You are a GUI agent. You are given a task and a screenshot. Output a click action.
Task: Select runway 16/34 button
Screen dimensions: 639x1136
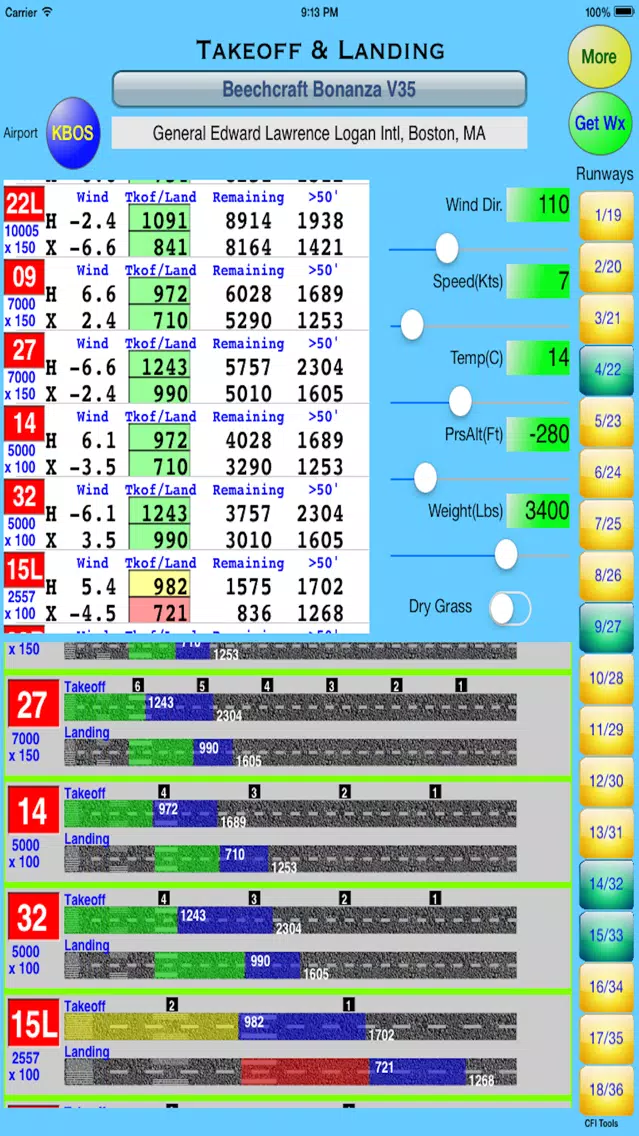[607, 987]
